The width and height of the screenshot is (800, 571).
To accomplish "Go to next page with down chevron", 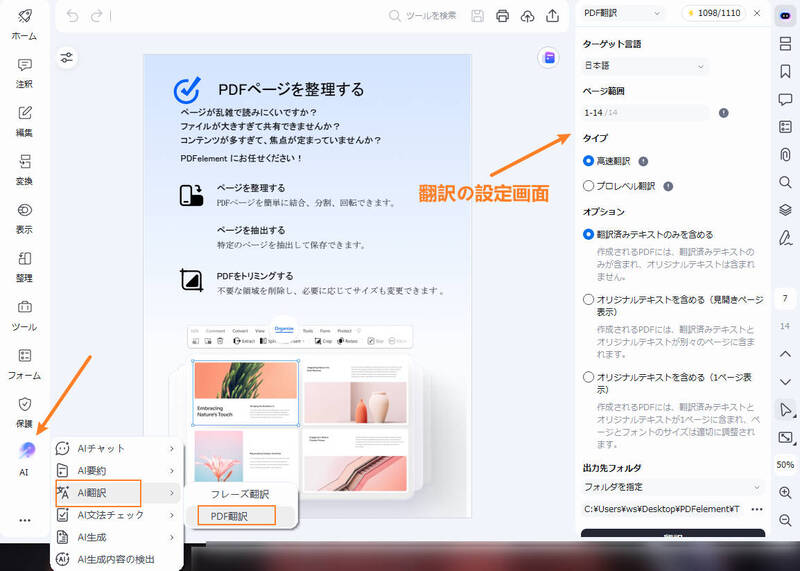I will 785,382.
